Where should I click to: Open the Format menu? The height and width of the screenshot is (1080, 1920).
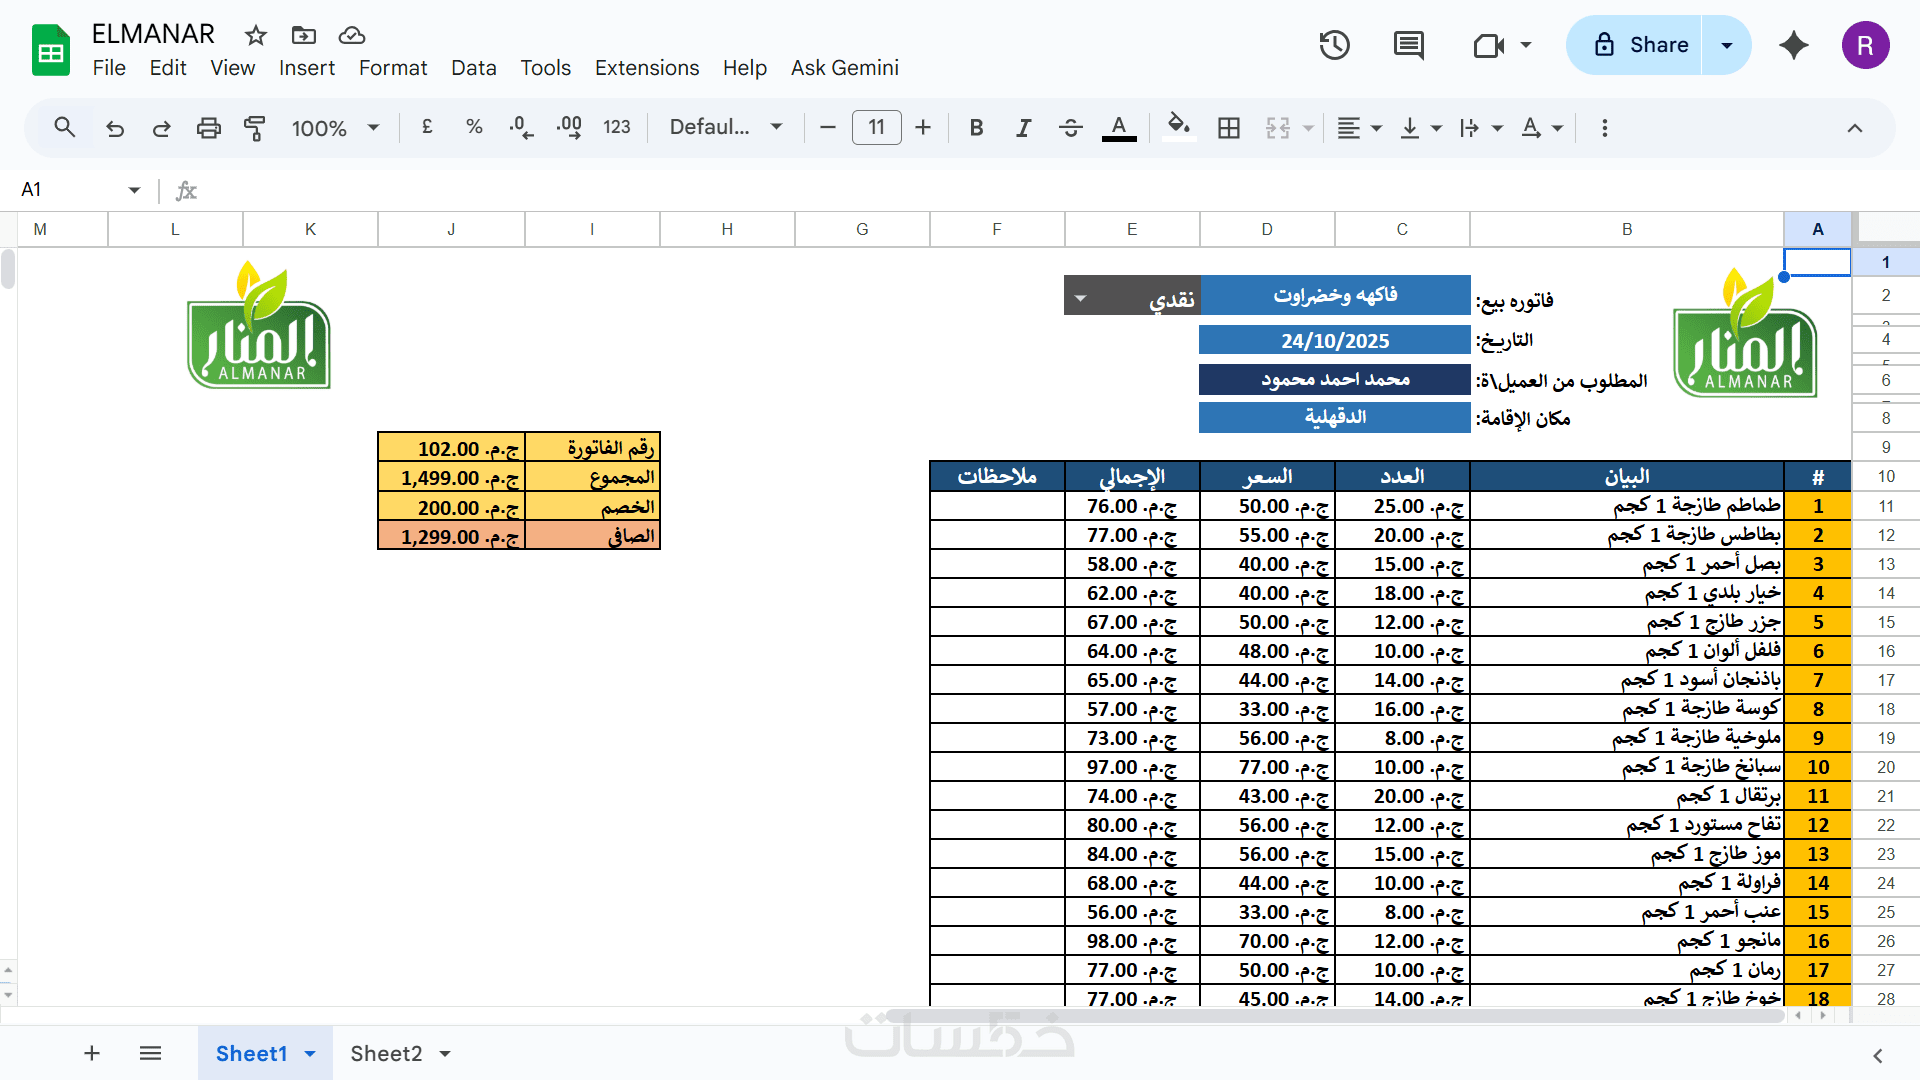(x=392, y=68)
